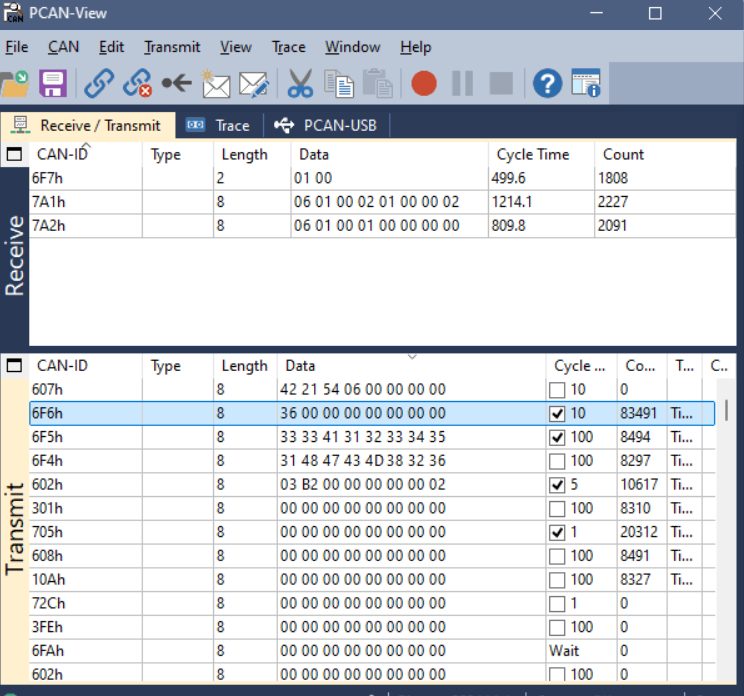Enable cycle time checkbox for 607h
The image size is (744, 696).
click(x=558, y=389)
